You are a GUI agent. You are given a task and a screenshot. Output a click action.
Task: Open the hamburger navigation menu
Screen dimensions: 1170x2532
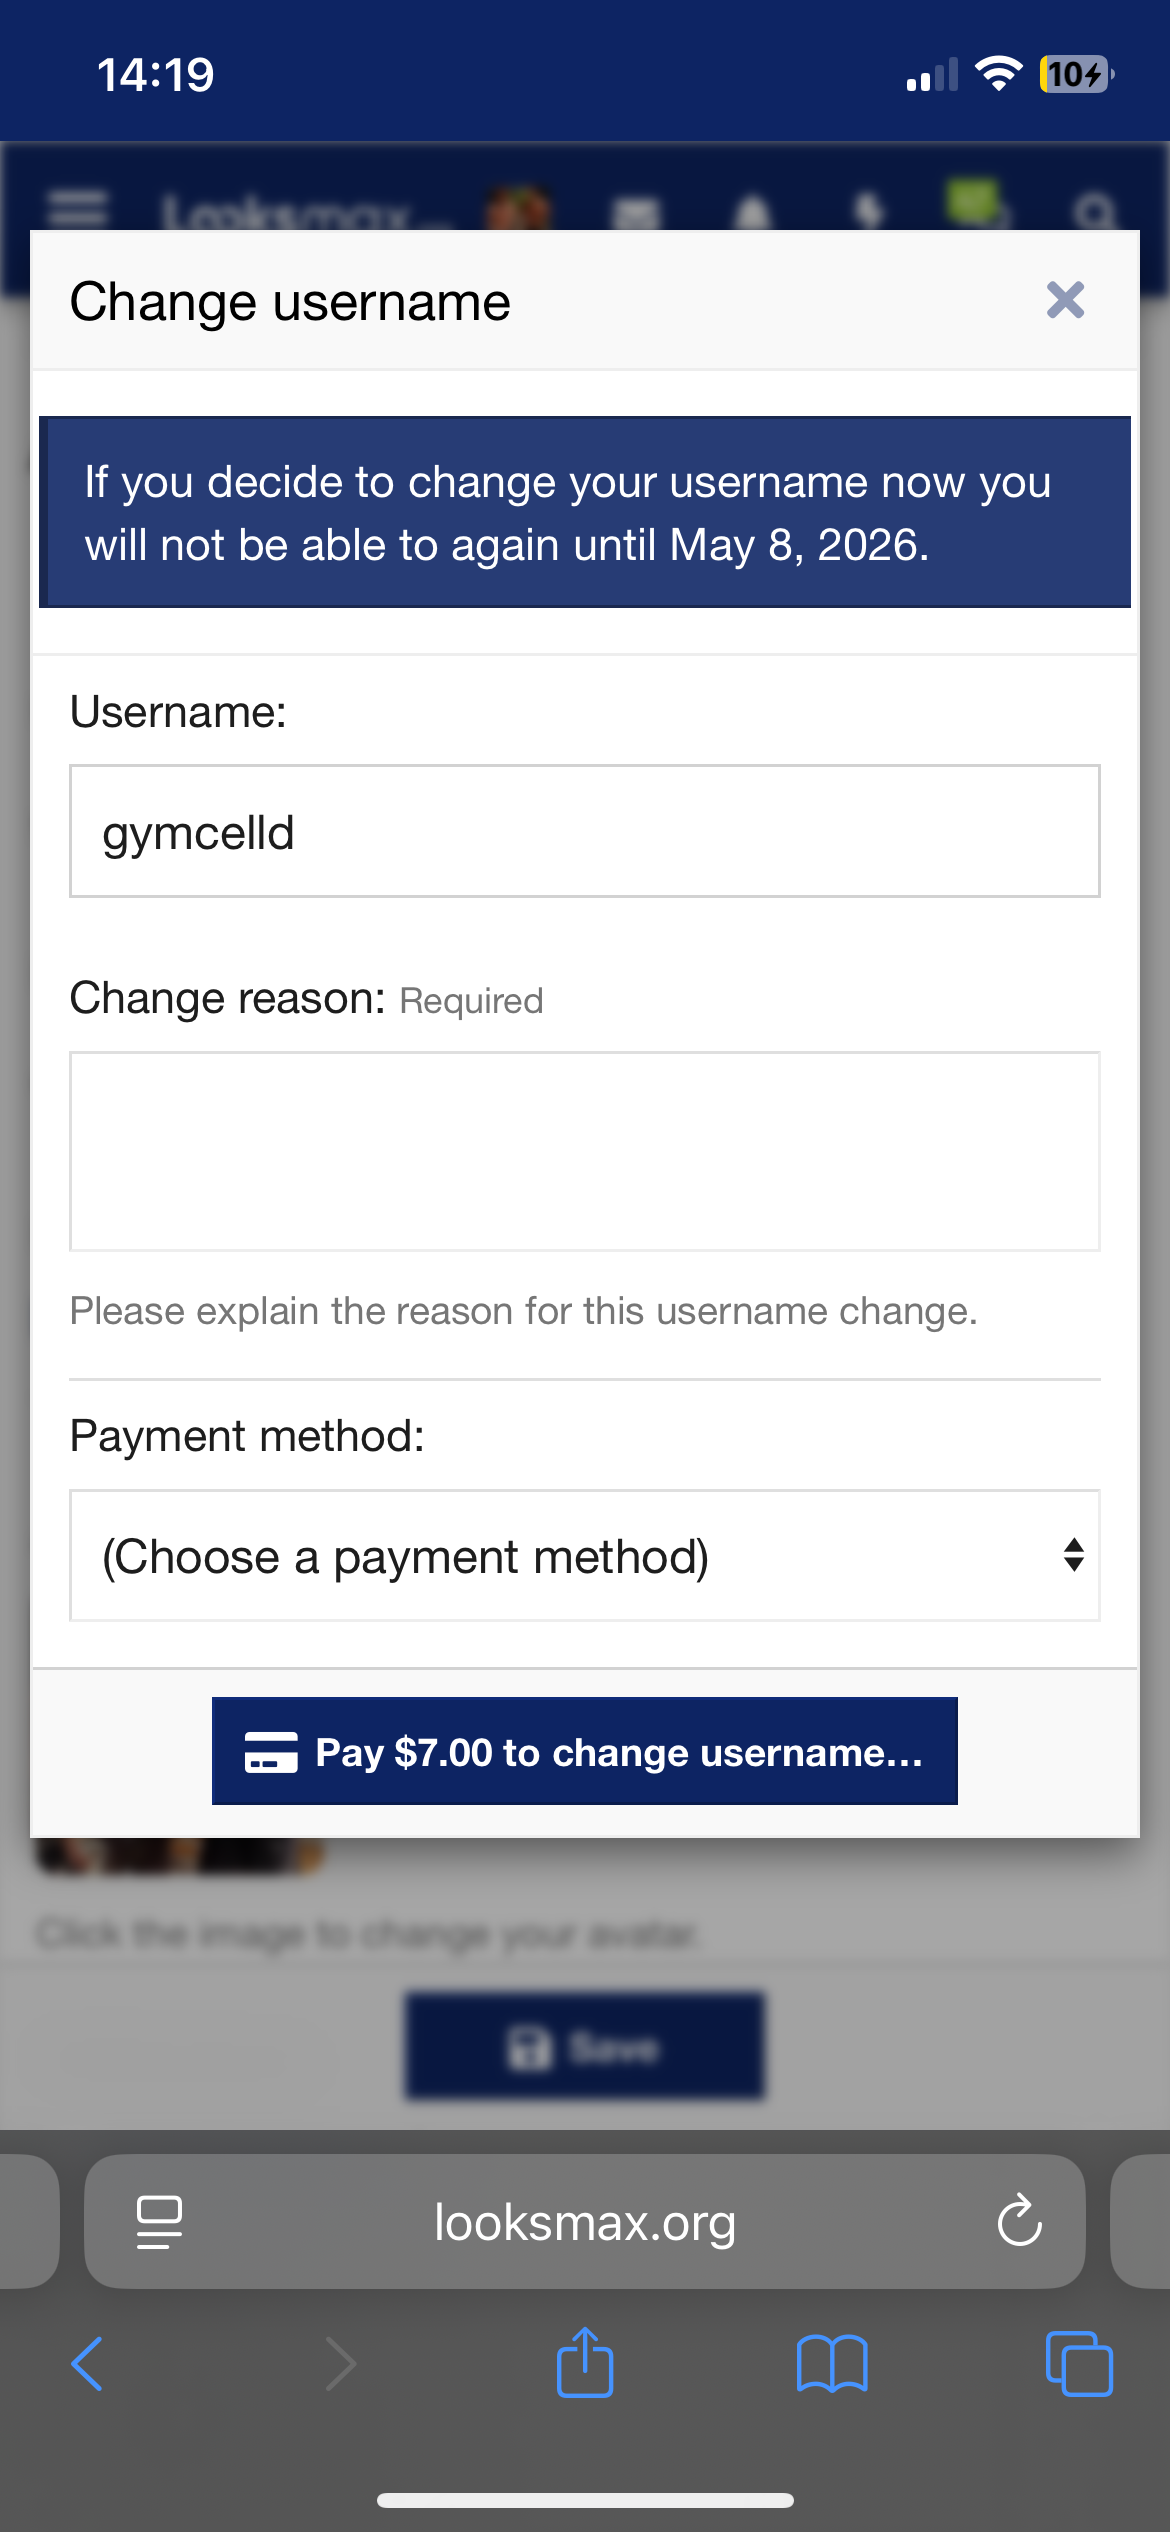[x=78, y=209]
